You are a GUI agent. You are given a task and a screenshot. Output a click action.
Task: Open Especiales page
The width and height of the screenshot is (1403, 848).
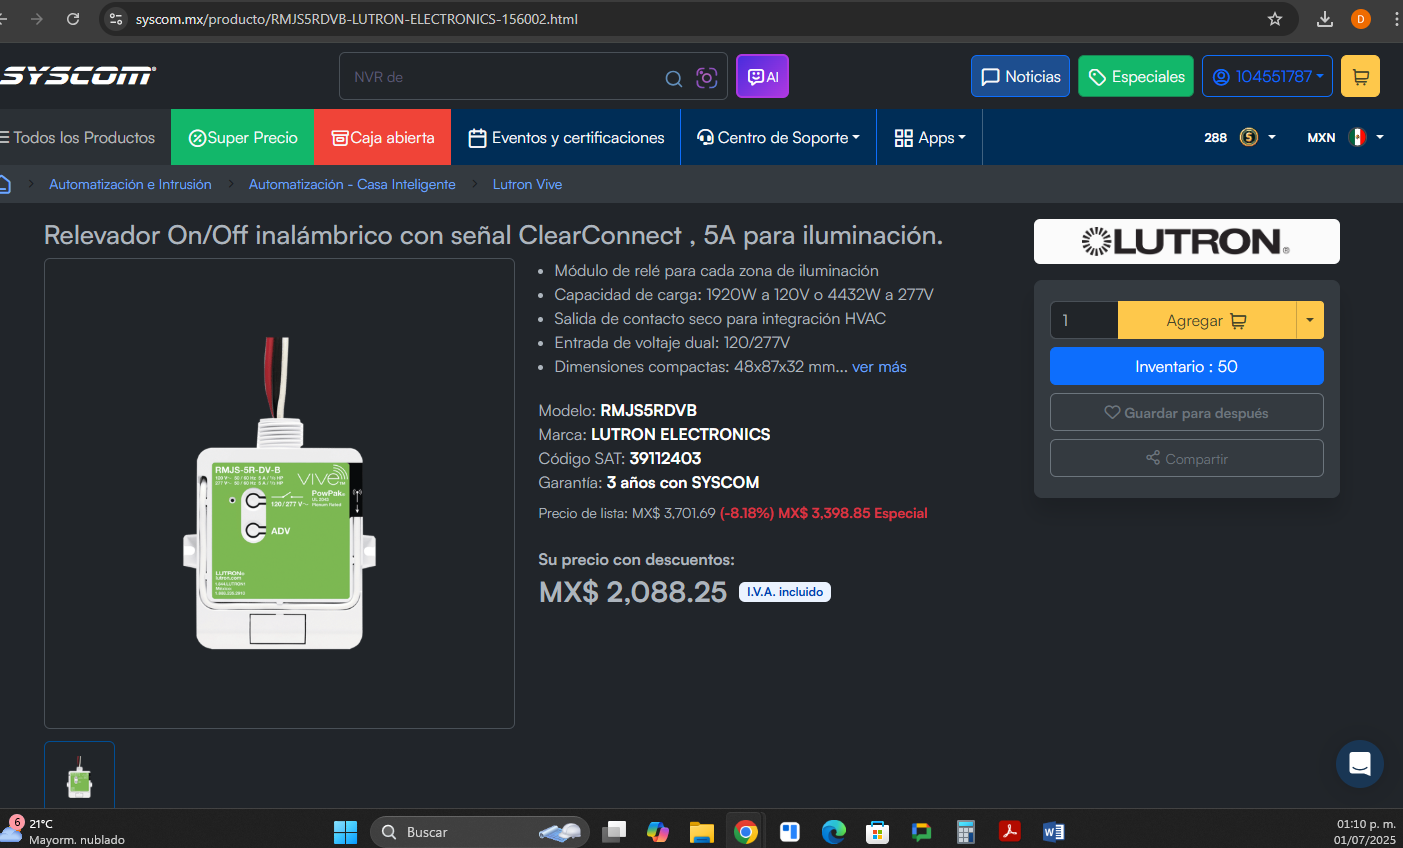click(1136, 76)
